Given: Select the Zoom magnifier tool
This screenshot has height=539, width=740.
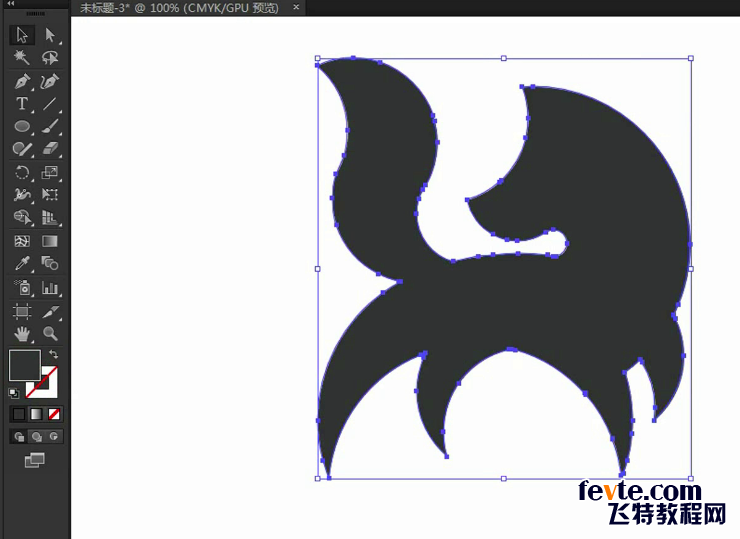Looking at the screenshot, I should point(50,333).
